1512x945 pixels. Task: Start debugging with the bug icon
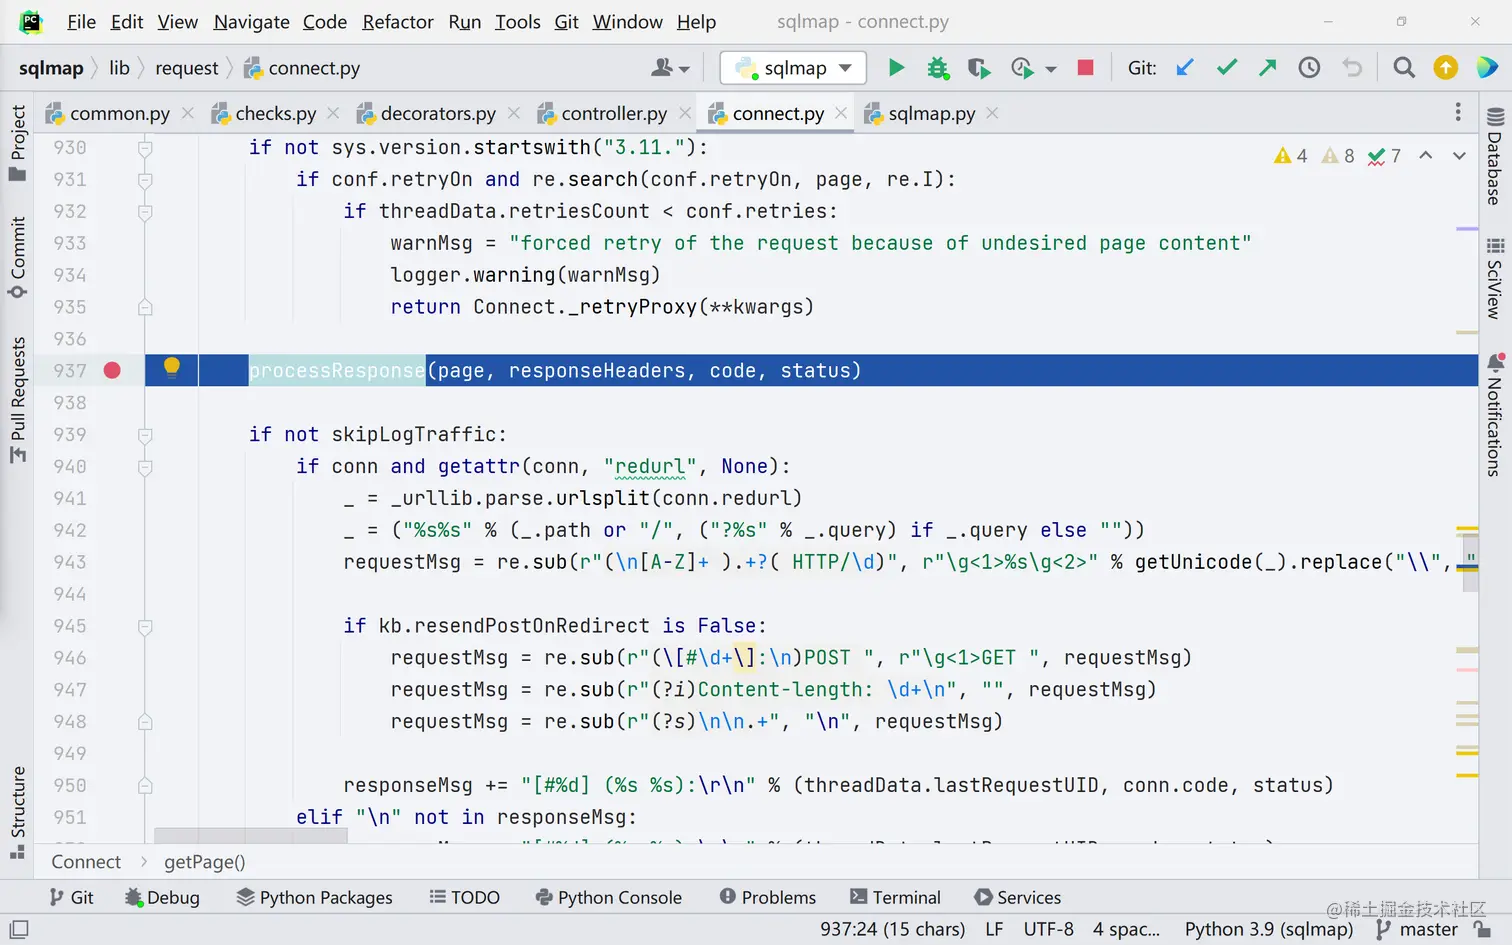click(x=937, y=68)
